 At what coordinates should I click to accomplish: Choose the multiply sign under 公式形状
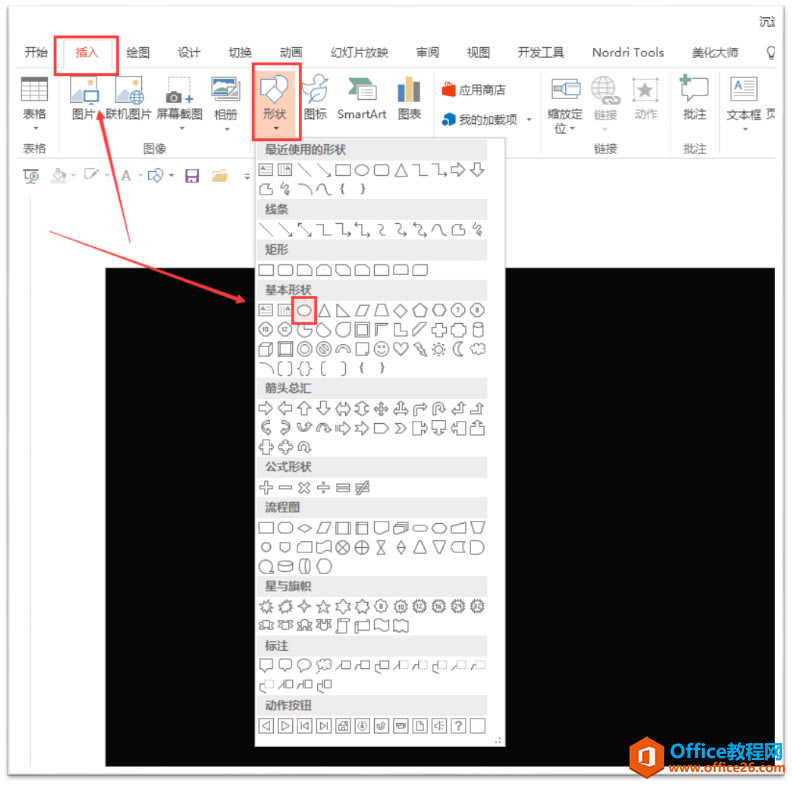(304, 487)
